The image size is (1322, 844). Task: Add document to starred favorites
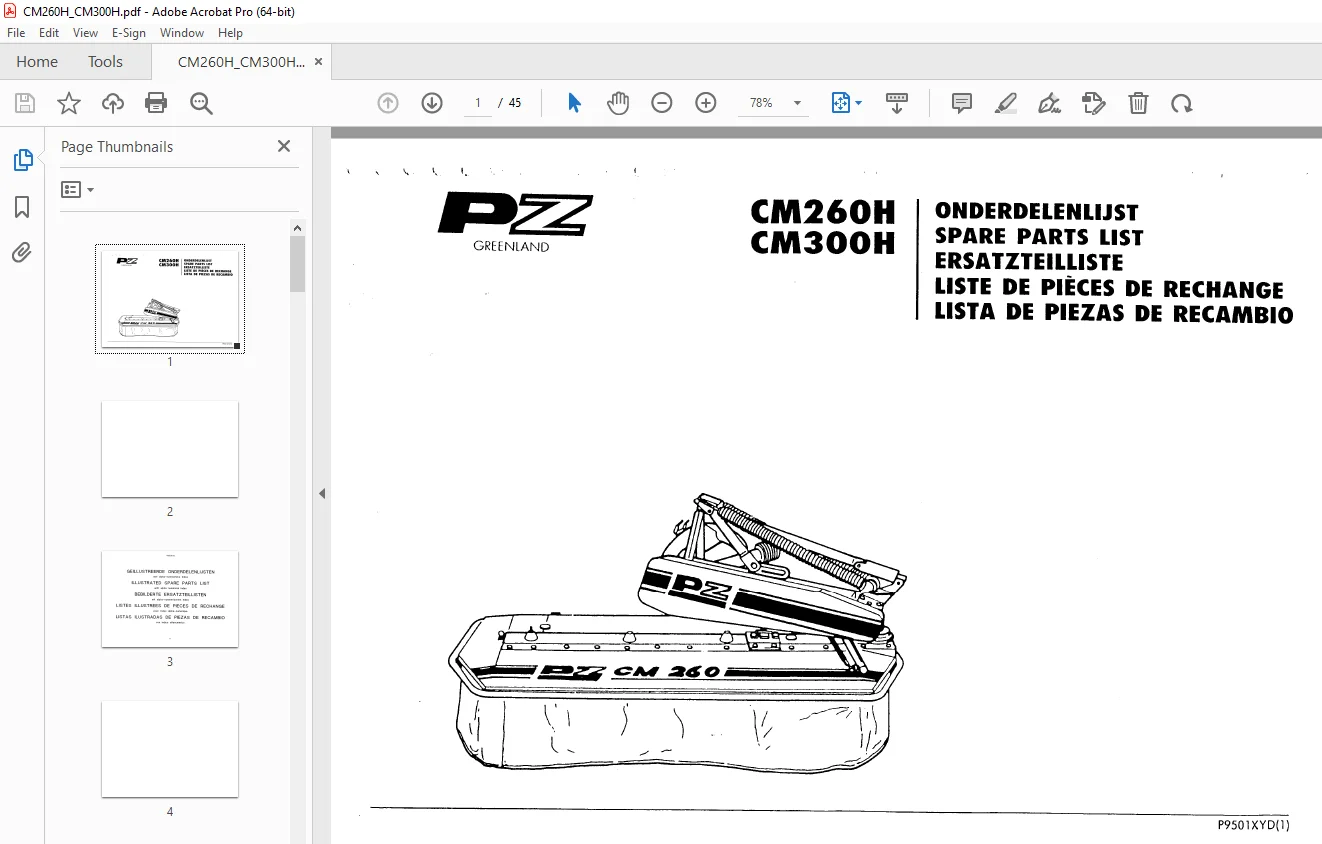(x=69, y=103)
